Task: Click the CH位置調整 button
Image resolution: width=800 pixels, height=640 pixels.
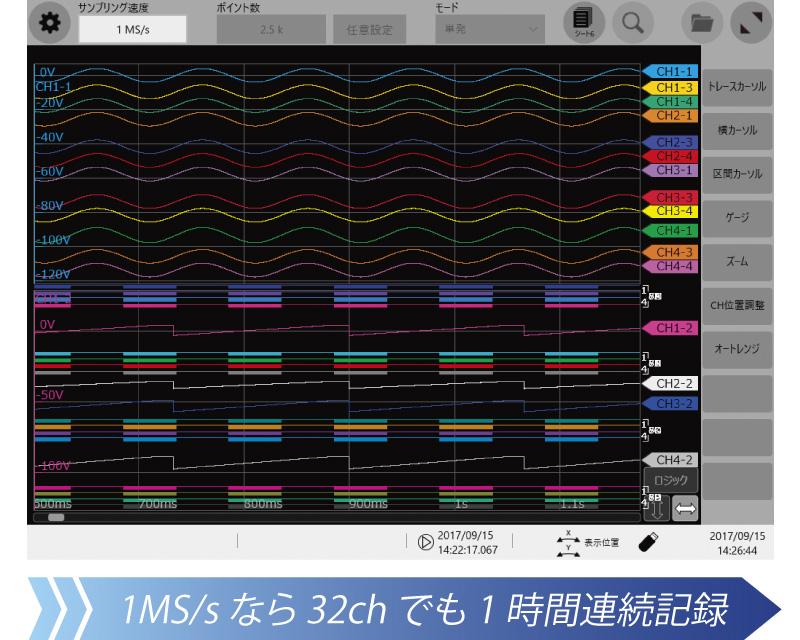Action: point(737,305)
